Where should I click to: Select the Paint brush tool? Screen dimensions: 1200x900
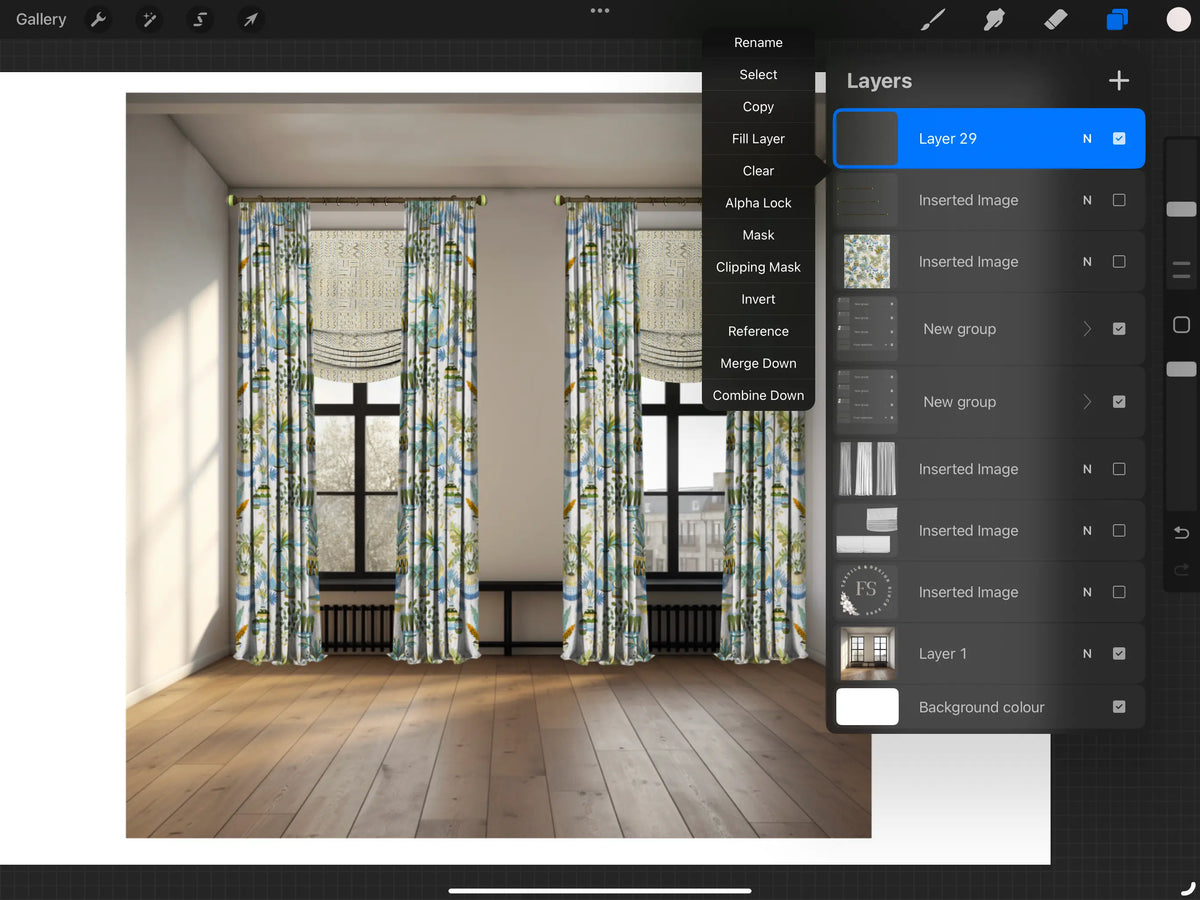[x=932, y=19]
